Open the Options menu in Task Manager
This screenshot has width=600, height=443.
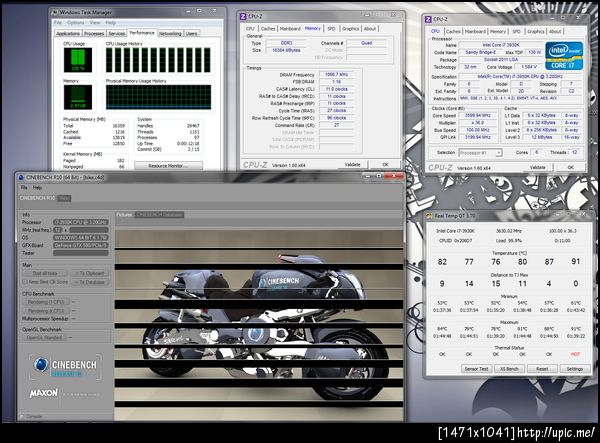point(75,23)
